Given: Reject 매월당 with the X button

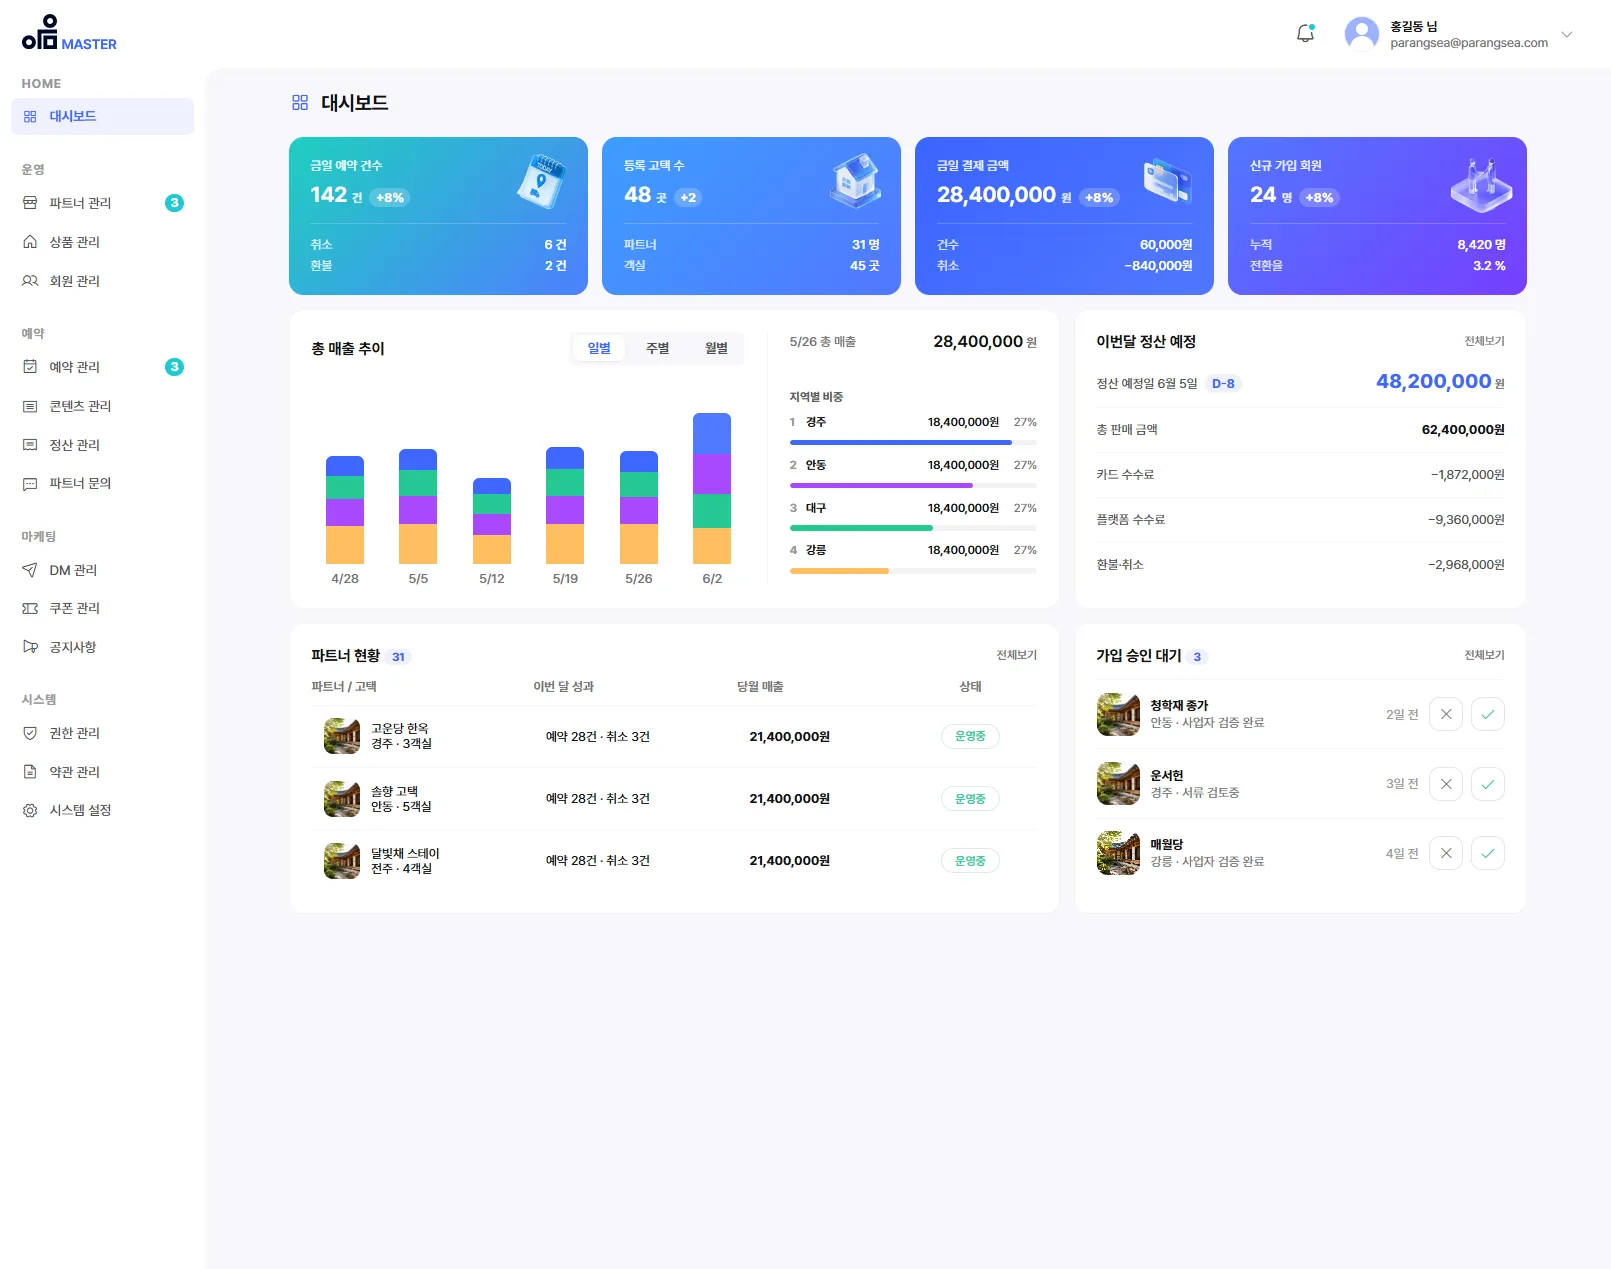Looking at the screenshot, I should click(1446, 853).
